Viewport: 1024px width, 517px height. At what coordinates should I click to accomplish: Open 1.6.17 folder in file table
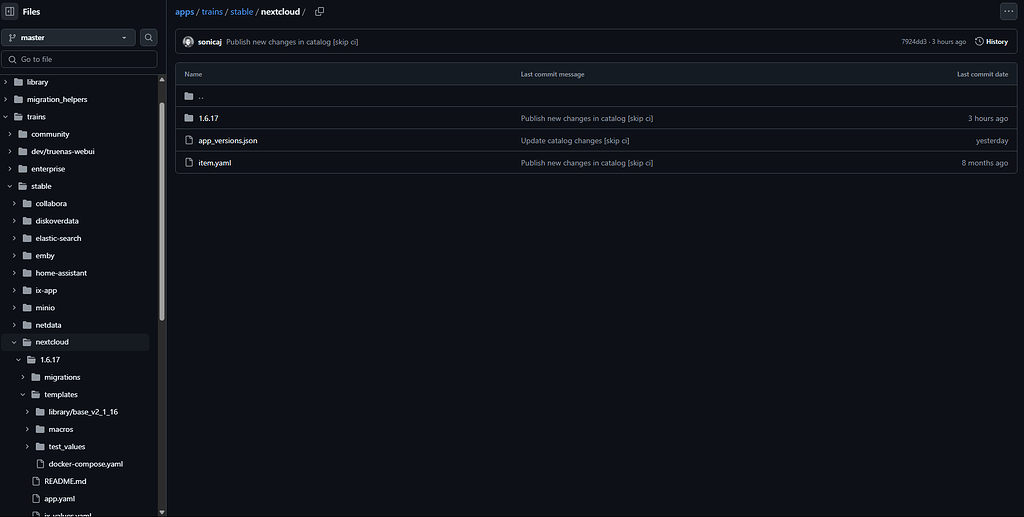(208, 118)
